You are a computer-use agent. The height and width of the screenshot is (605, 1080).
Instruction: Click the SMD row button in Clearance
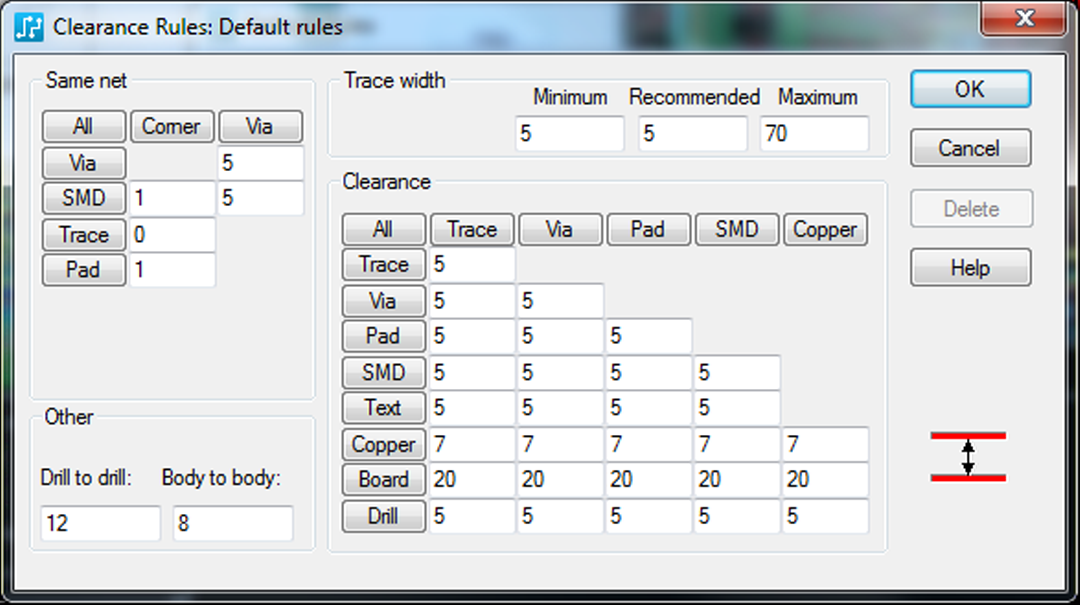384,373
